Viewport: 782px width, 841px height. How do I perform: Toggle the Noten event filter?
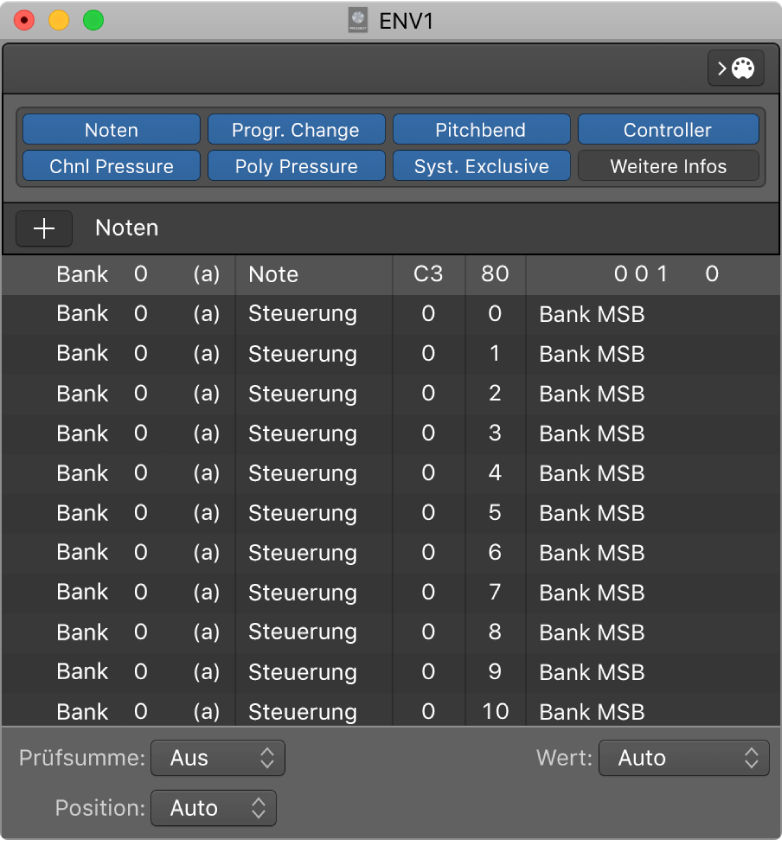(x=111, y=130)
